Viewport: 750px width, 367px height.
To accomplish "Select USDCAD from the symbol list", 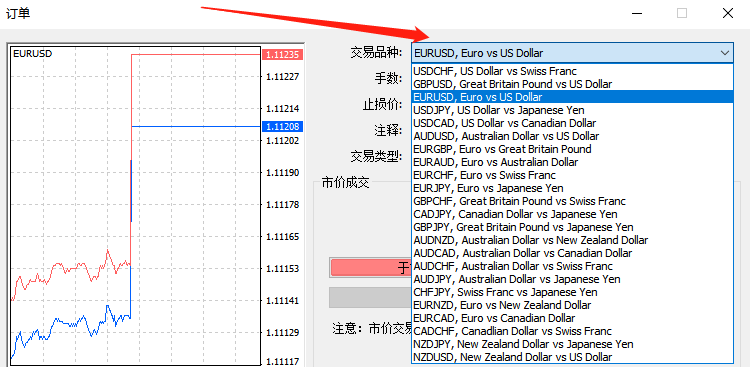I will tap(572, 123).
